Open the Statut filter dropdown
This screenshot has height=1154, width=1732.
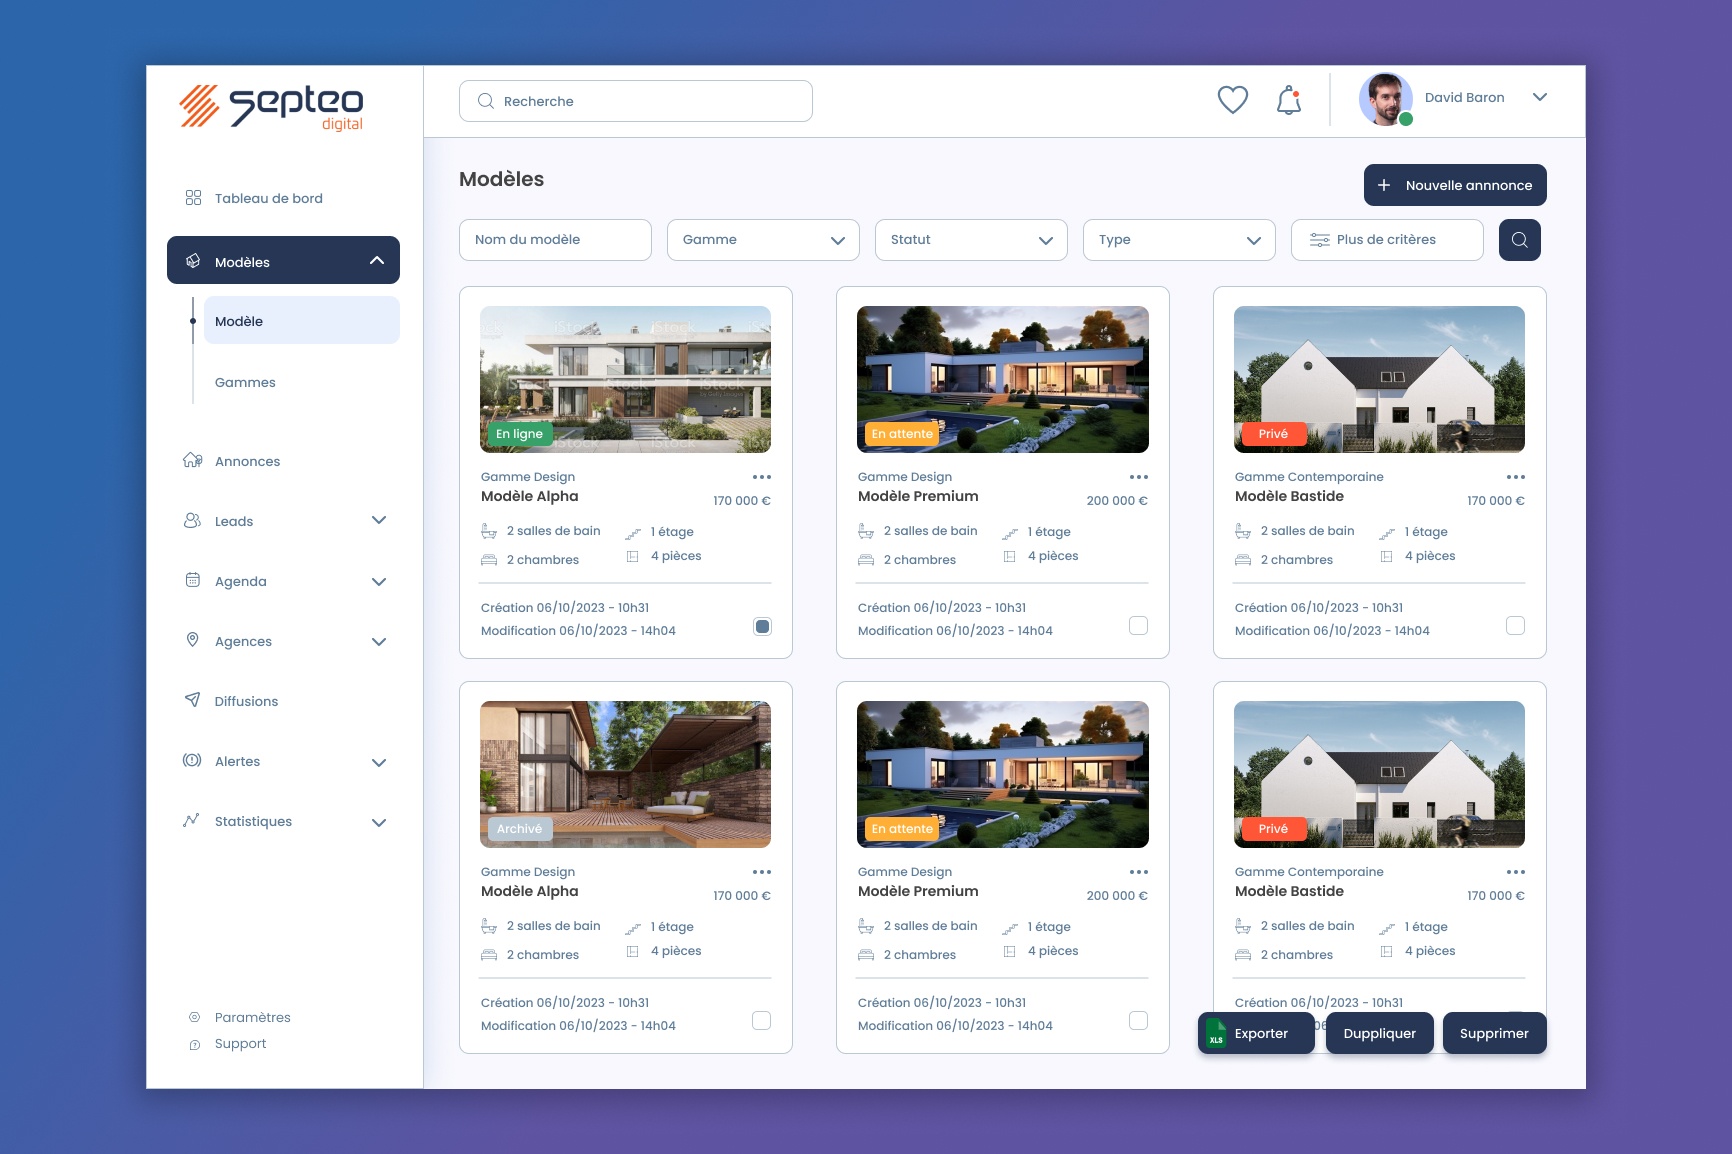(971, 240)
